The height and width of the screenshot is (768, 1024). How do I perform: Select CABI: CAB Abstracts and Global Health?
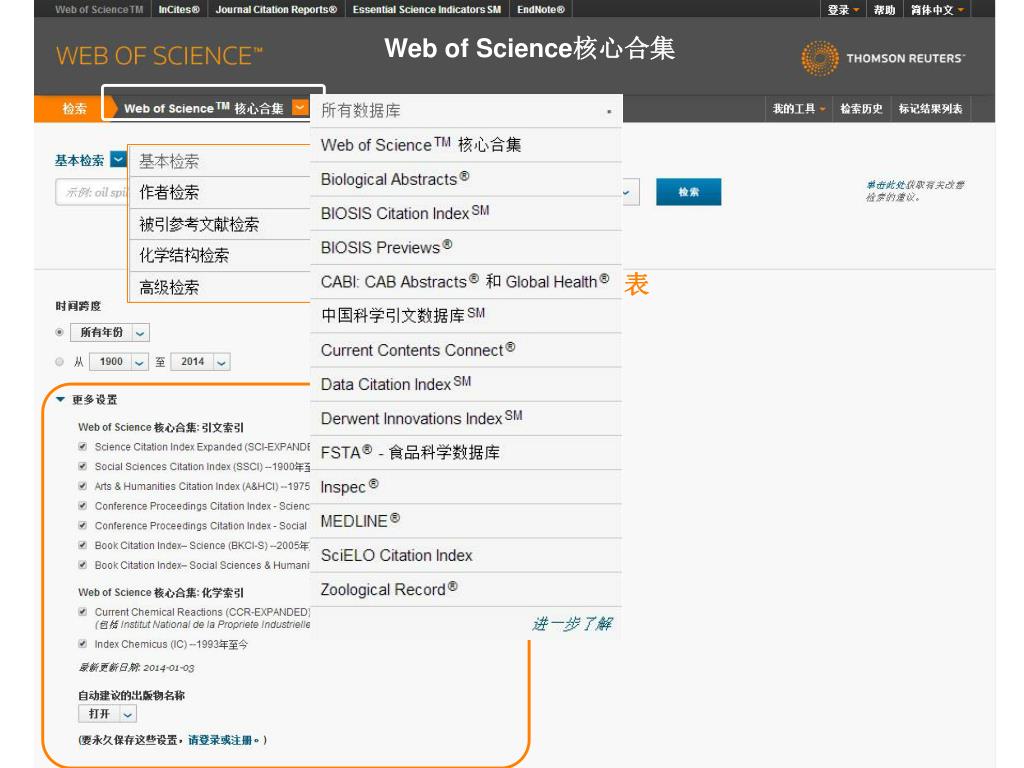click(x=466, y=281)
